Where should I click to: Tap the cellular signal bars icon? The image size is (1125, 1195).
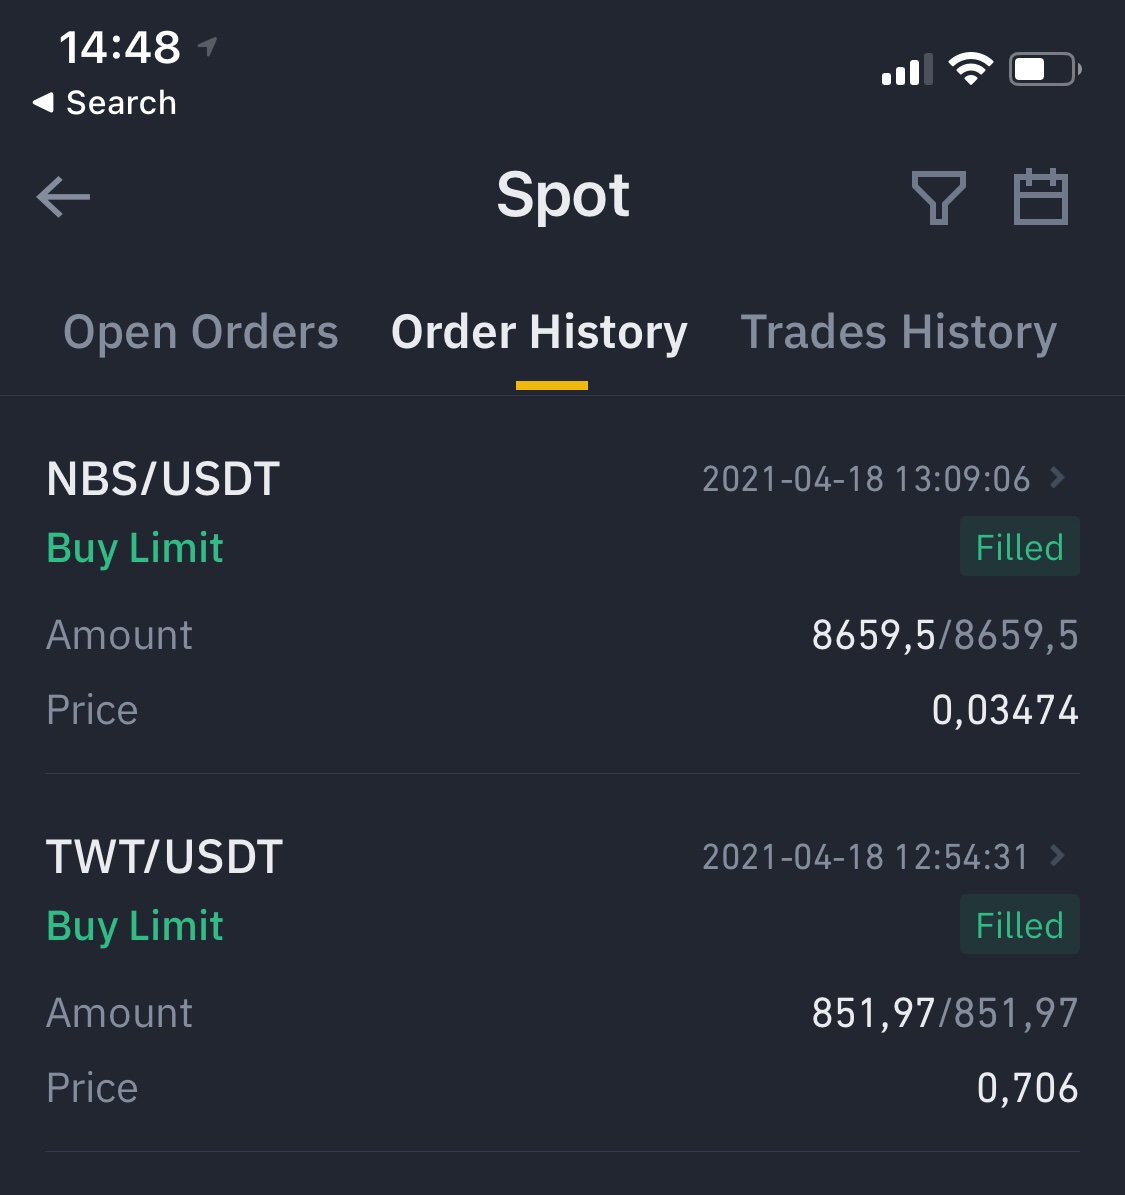click(x=907, y=69)
